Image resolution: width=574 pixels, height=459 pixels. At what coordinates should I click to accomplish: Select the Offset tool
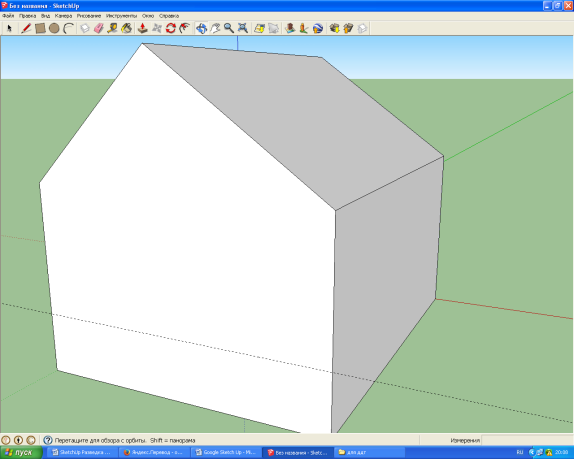(185, 28)
